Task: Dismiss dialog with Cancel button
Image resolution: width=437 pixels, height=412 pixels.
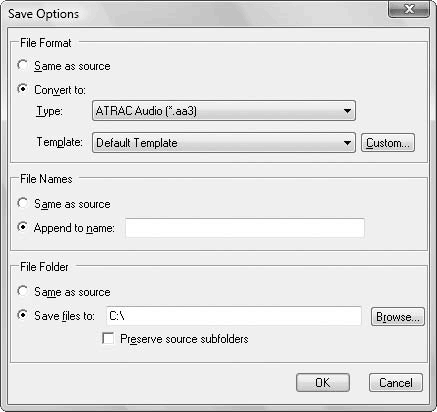Action: [x=396, y=382]
